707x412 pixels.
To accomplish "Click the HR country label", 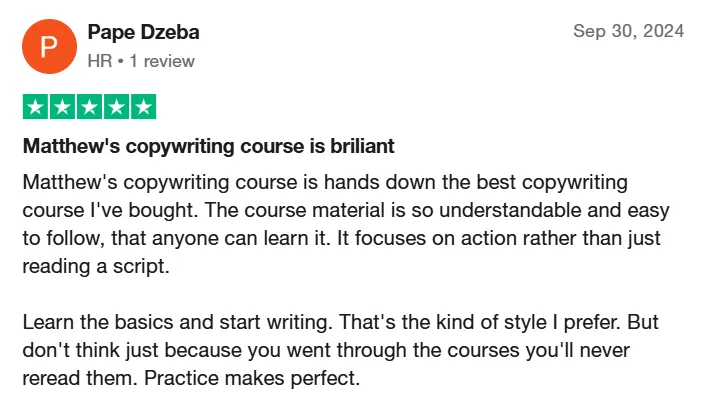I will [x=100, y=61].
